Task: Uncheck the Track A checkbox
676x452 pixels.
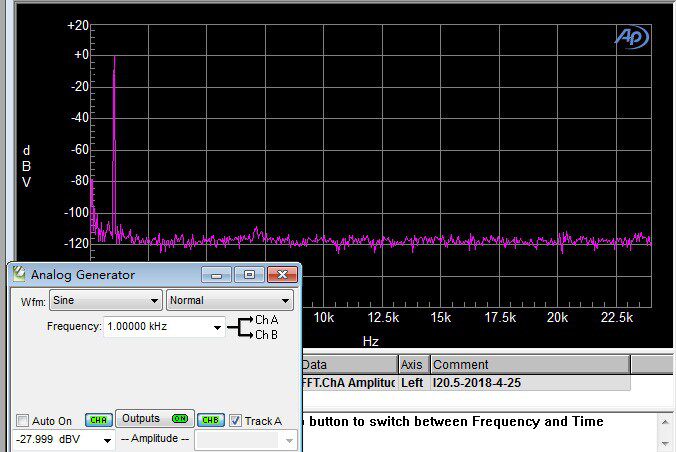Action: [x=235, y=421]
